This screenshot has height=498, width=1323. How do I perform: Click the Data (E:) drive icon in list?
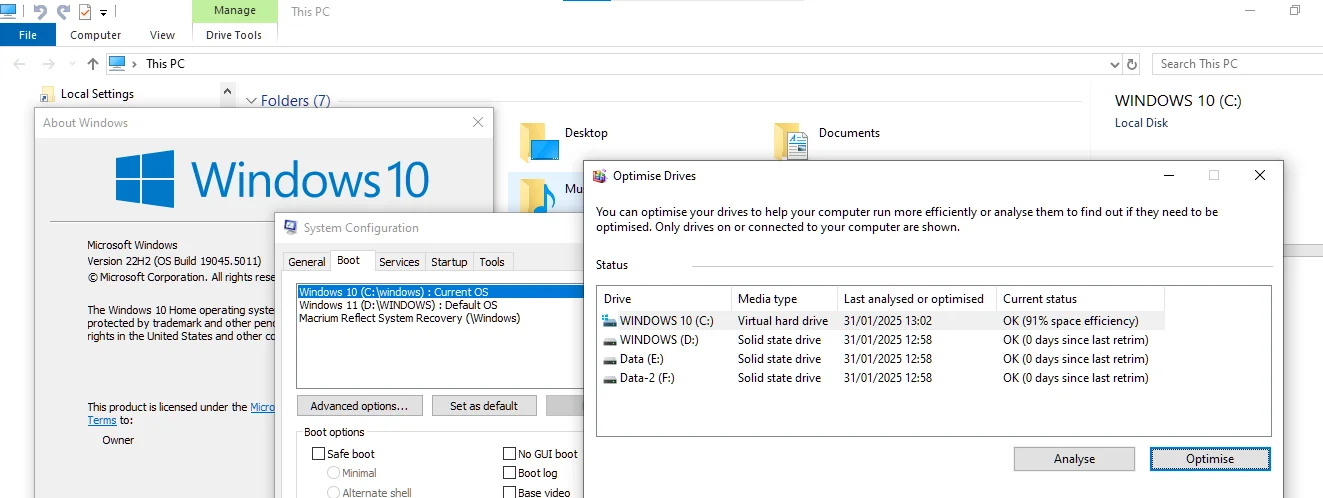pos(610,359)
